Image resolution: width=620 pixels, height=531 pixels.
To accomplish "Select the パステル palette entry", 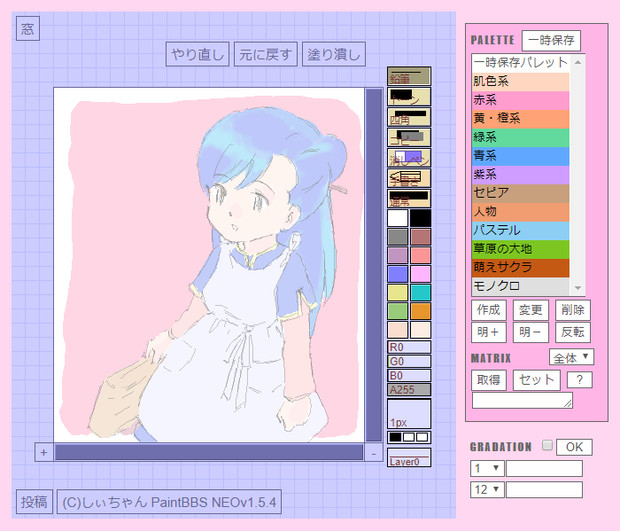I will [x=520, y=230].
